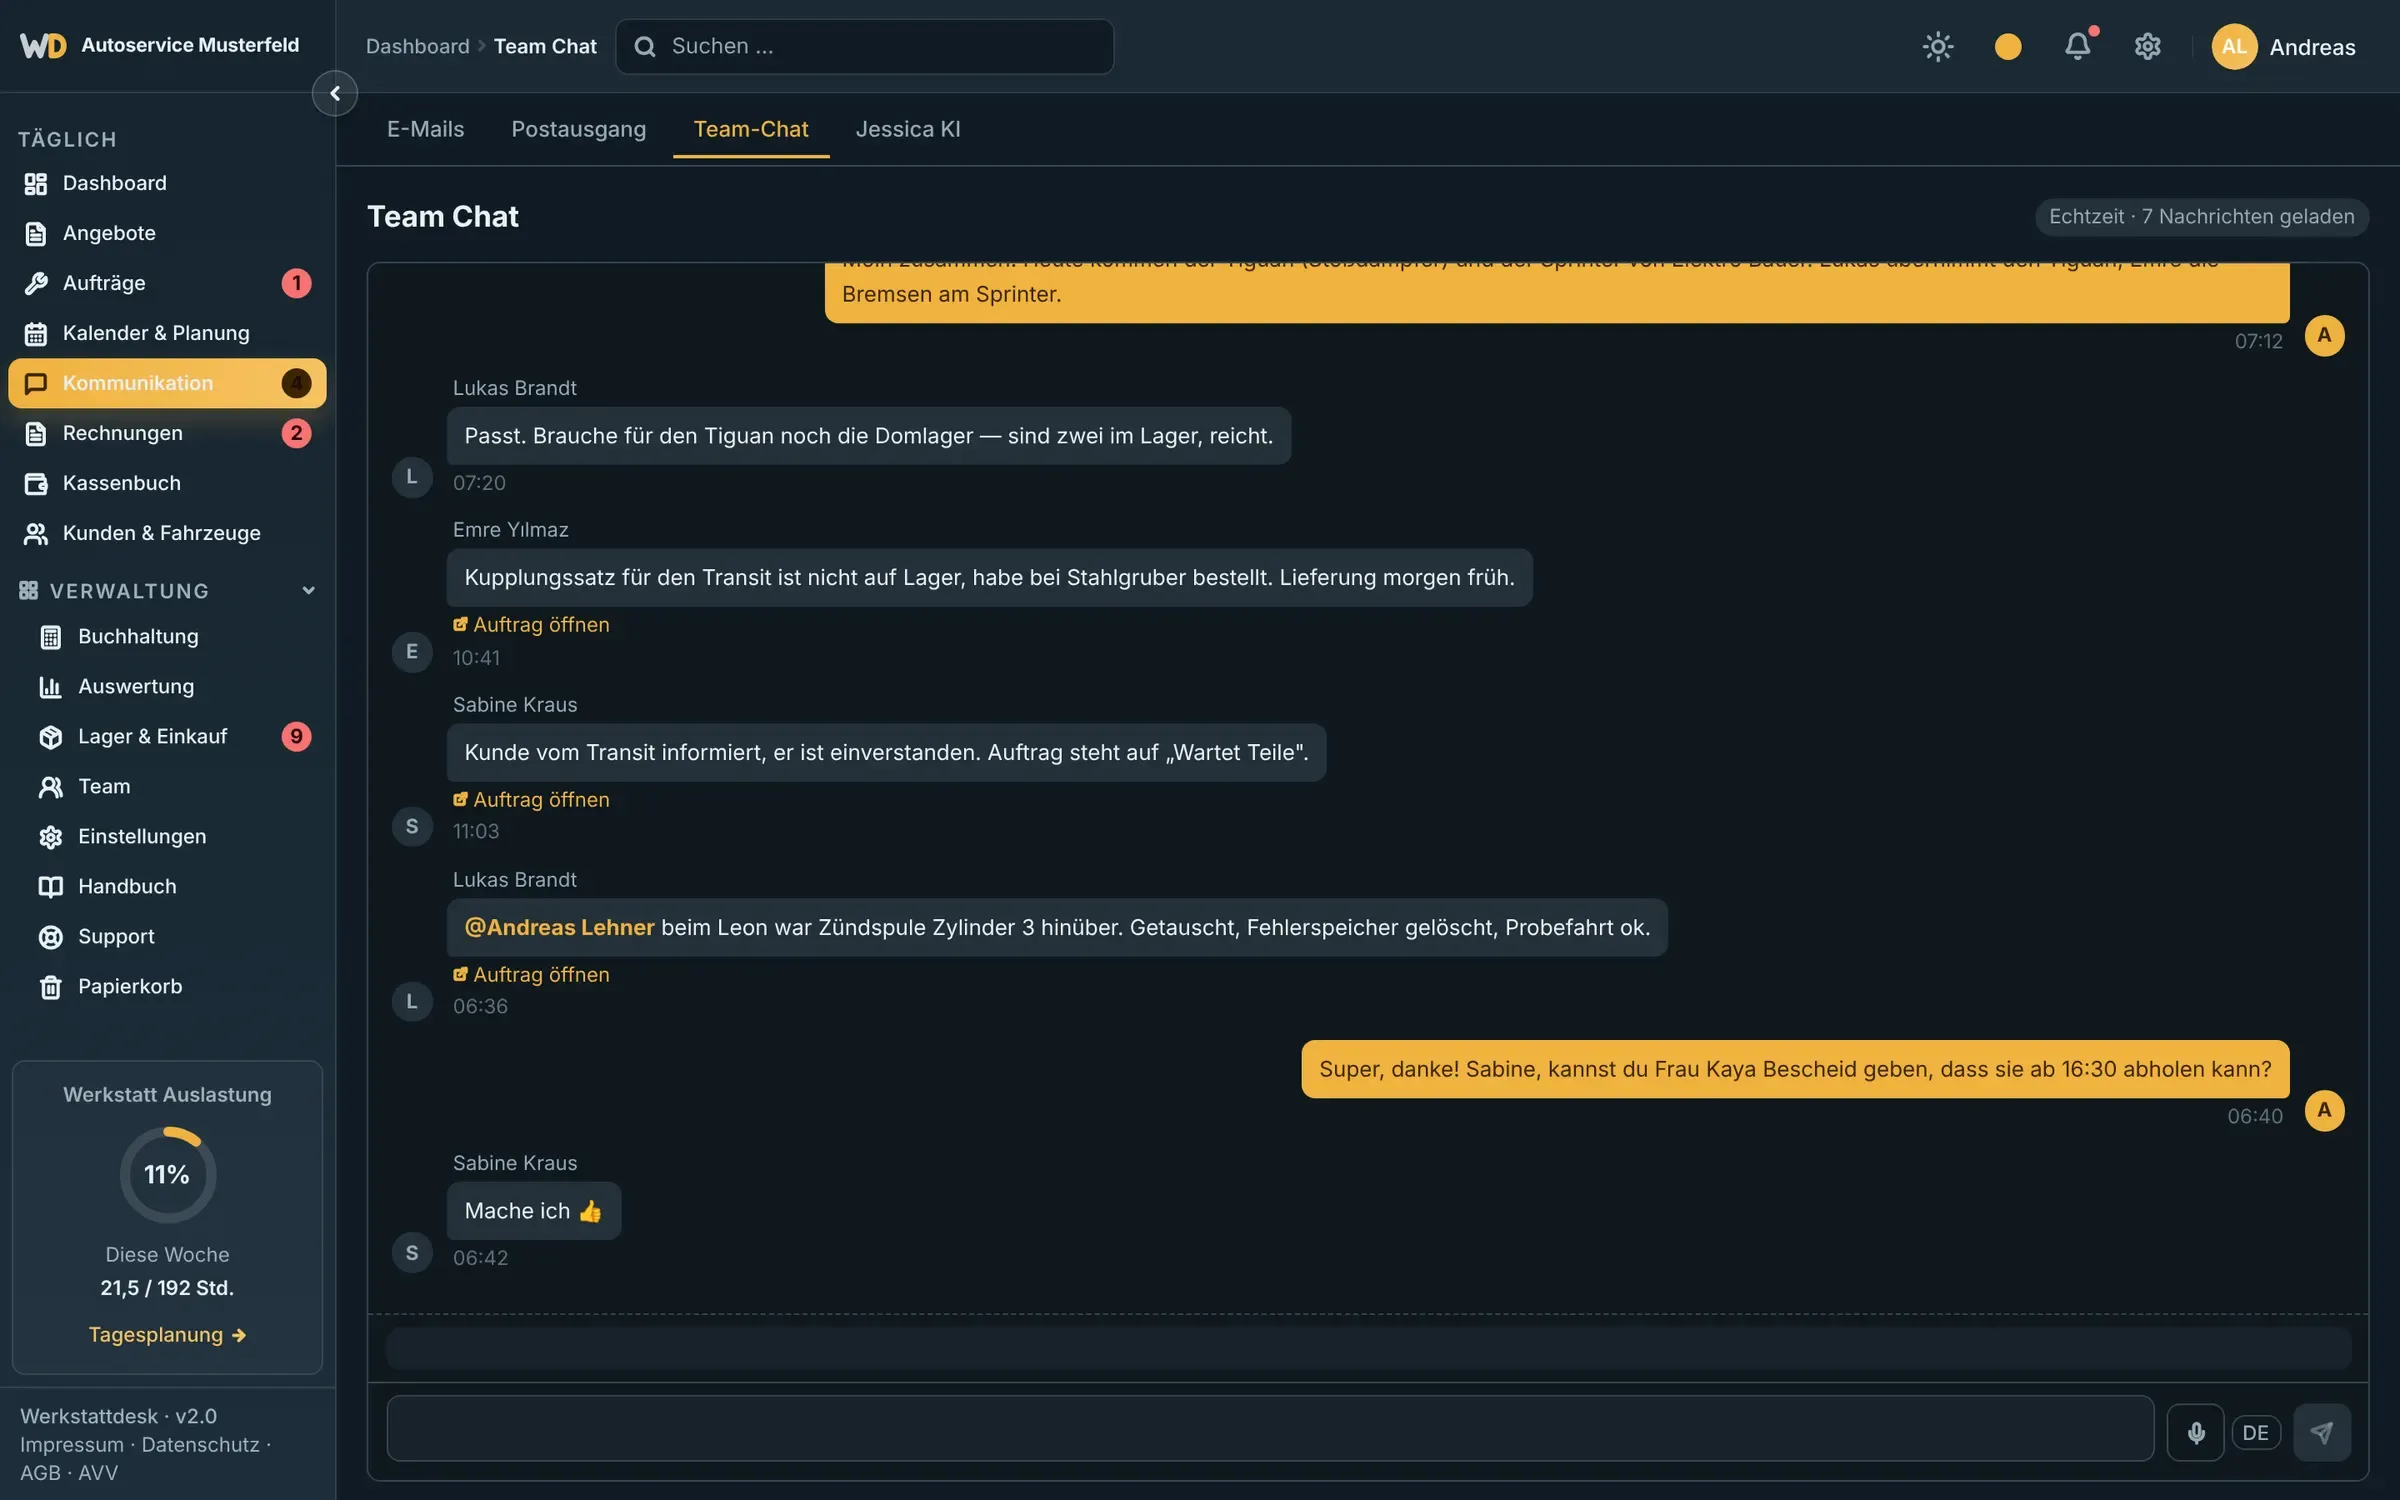
Task: Select Kommunikation in the sidebar
Action: 167,383
